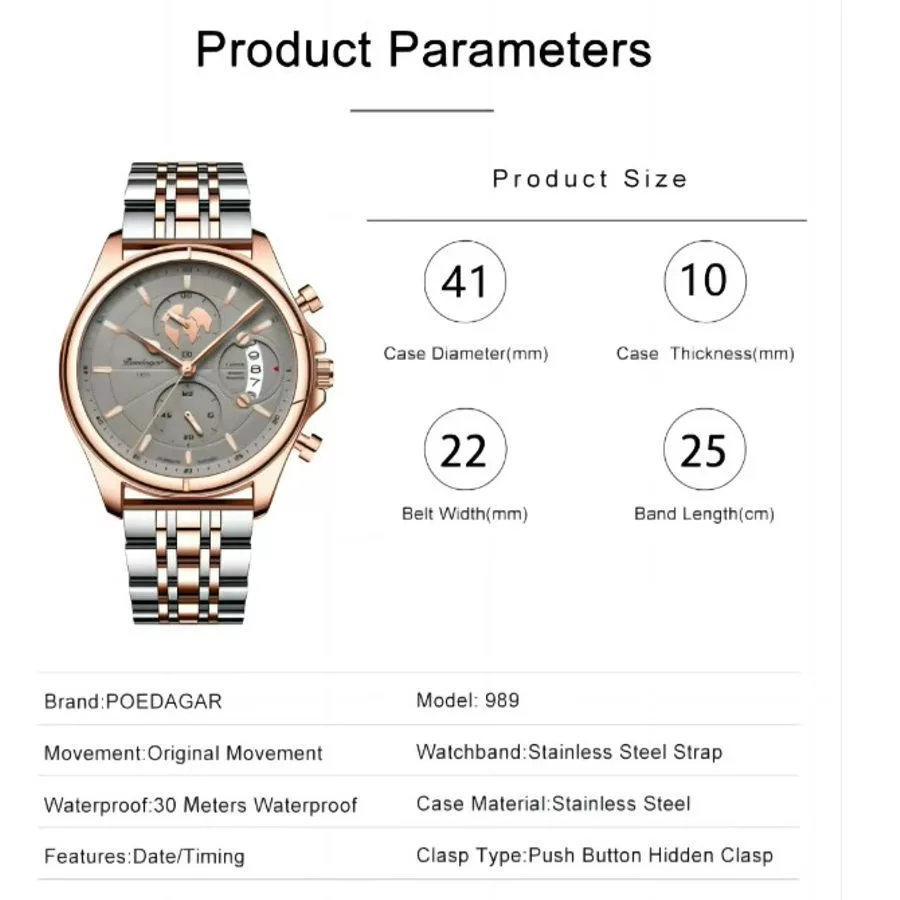
Task: Select the Brand:POEDAGAR text
Action: click(x=133, y=701)
